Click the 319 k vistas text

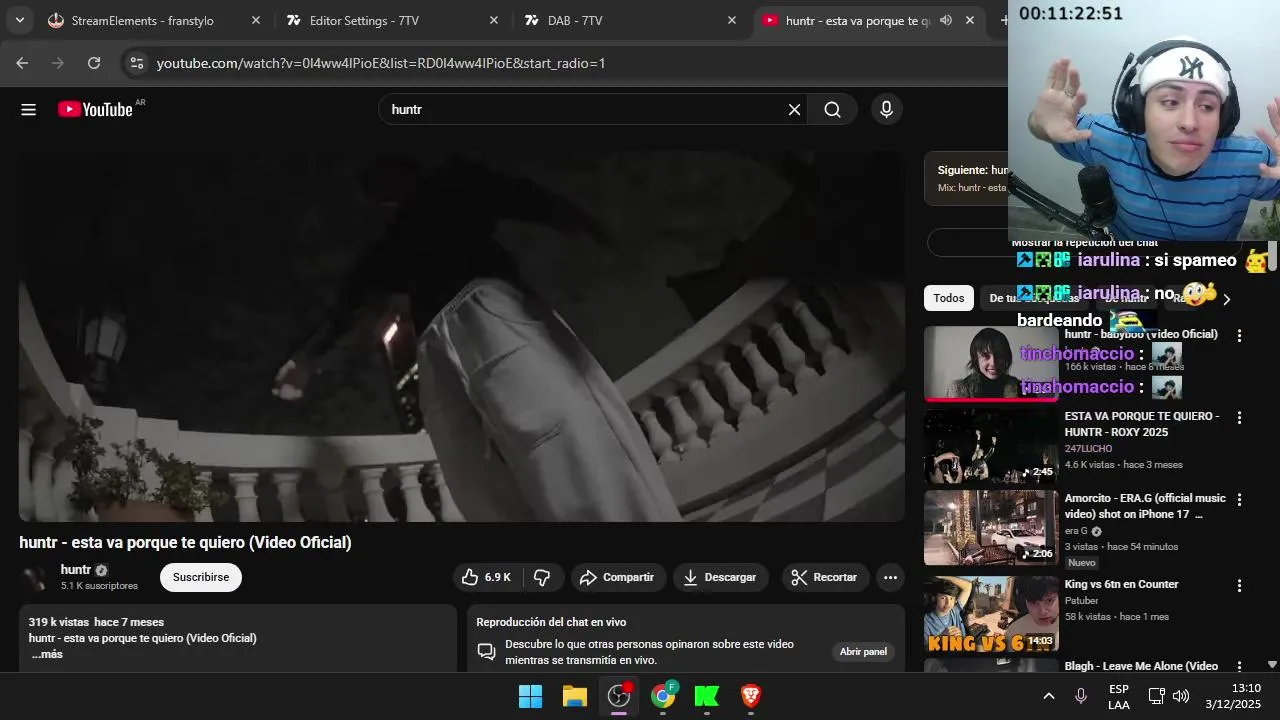pos(59,622)
